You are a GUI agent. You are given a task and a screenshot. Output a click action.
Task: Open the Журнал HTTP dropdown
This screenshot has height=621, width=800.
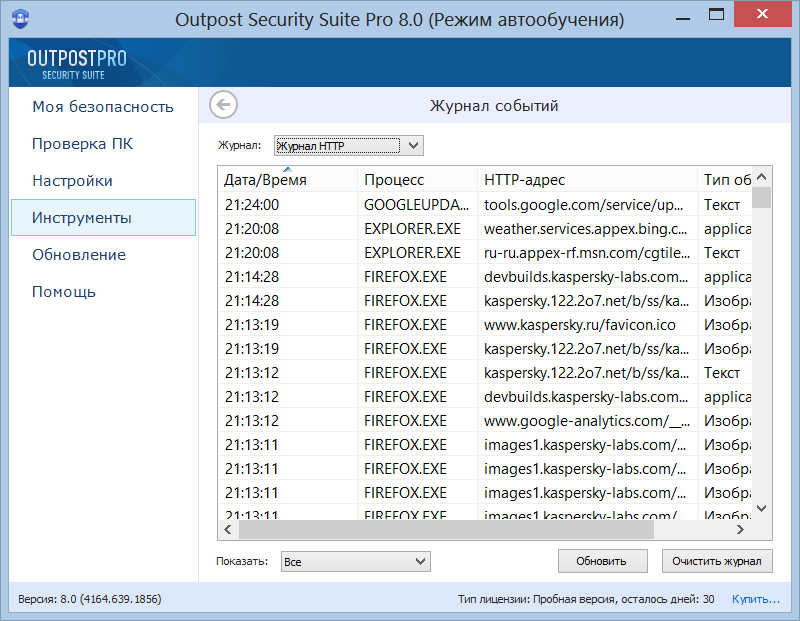click(349, 146)
